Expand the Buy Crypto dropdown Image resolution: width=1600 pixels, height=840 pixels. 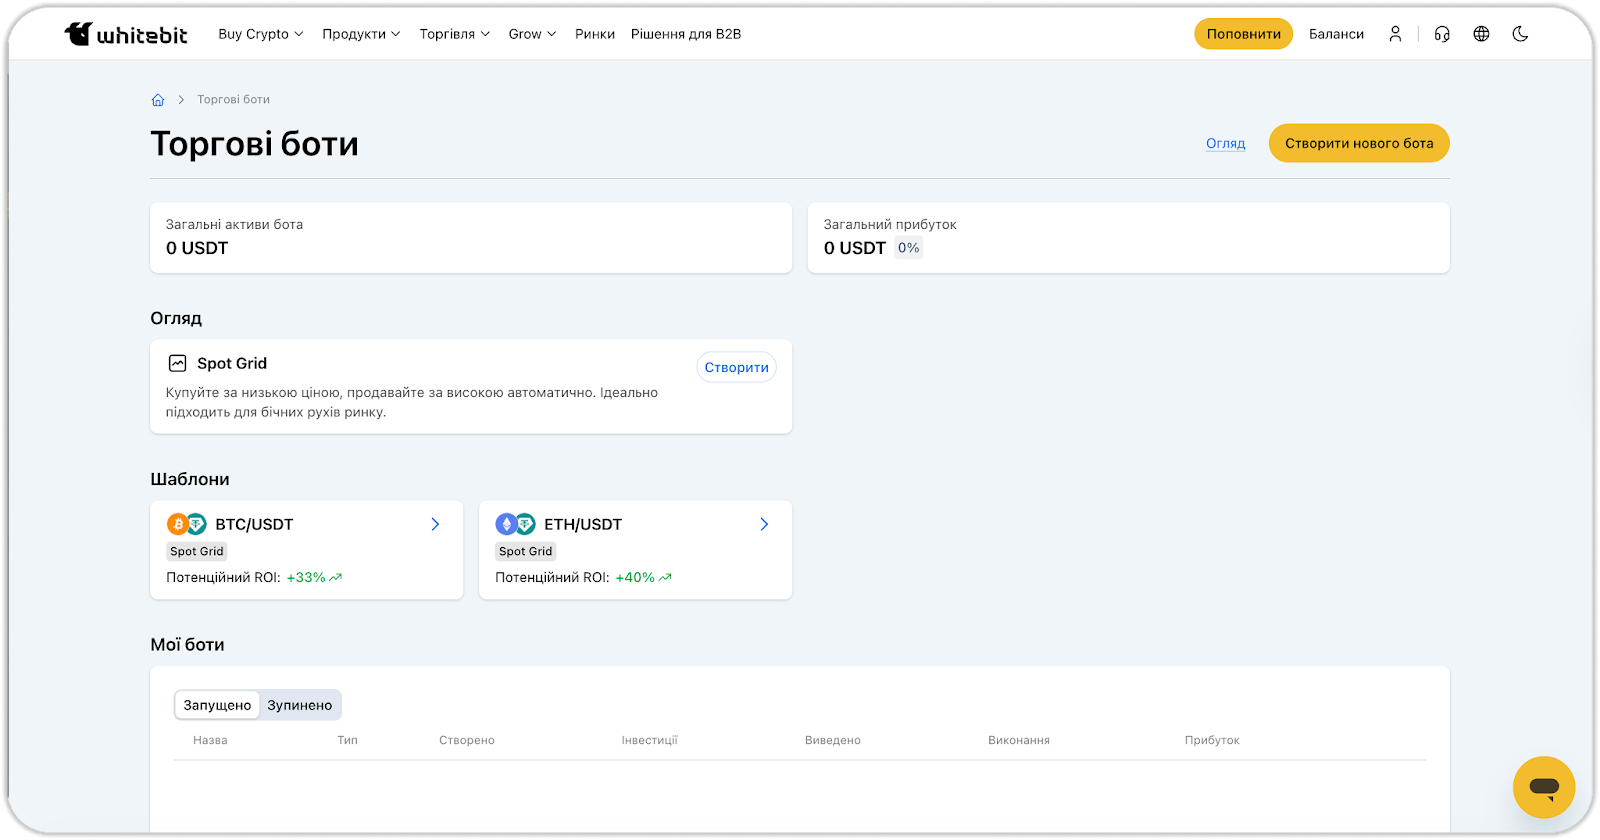(x=260, y=34)
